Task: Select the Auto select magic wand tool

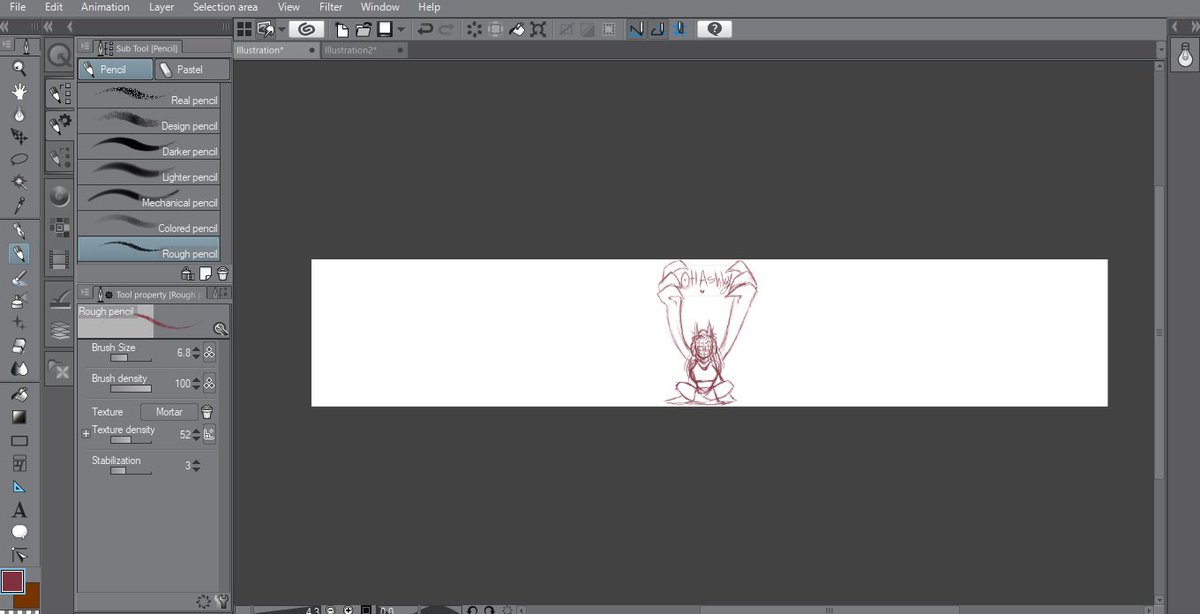Action: pyautogui.click(x=18, y=182)
